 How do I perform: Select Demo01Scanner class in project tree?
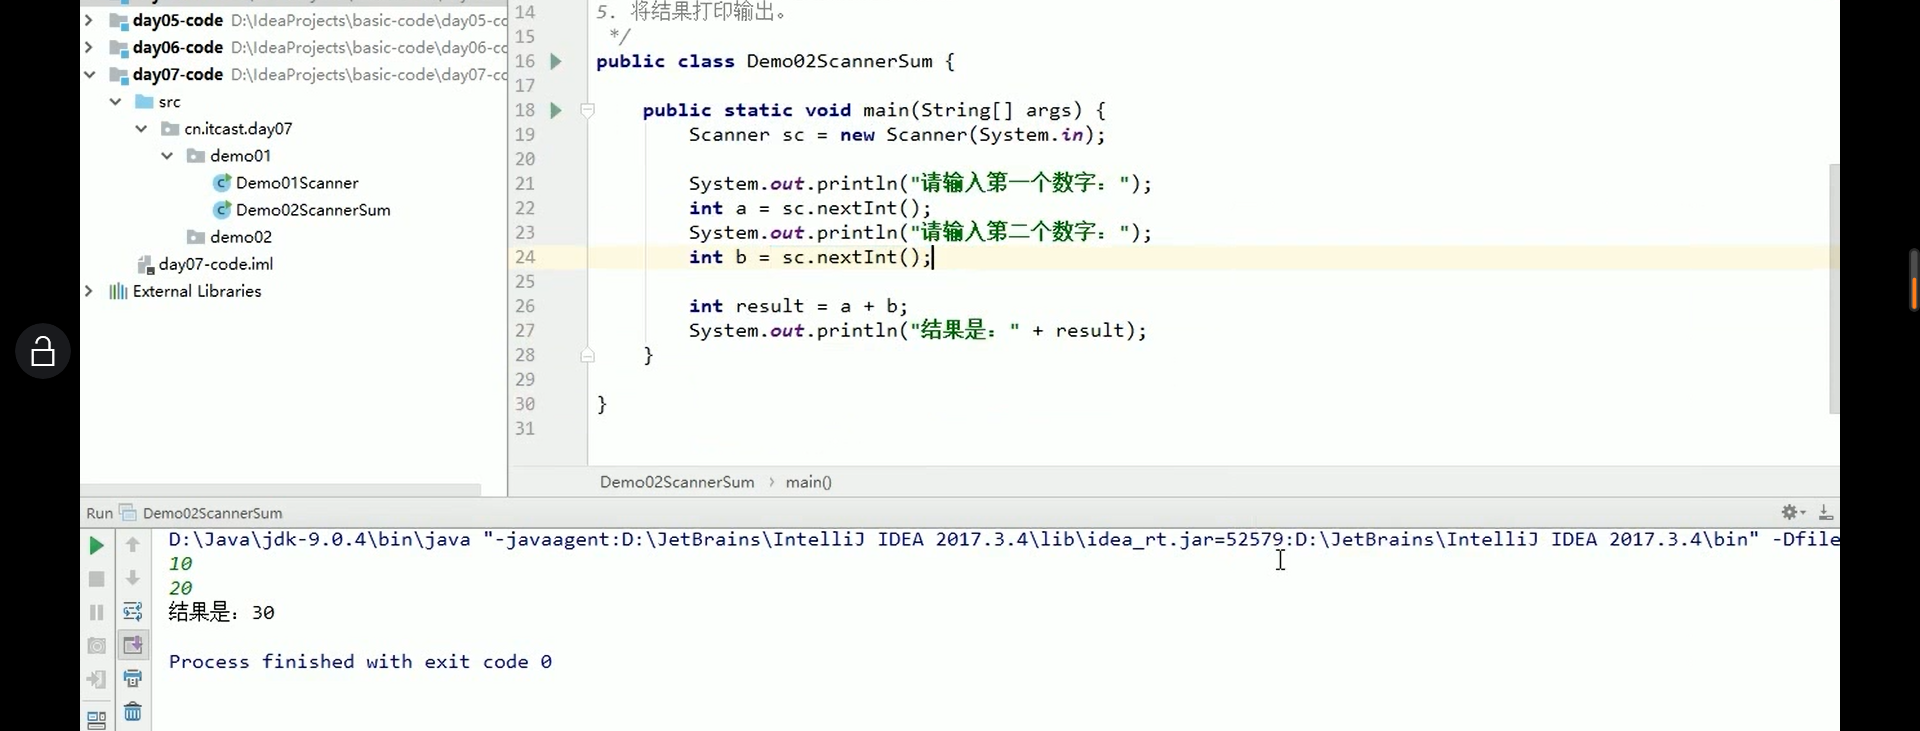pyautogui.click(x=297, y=183)
